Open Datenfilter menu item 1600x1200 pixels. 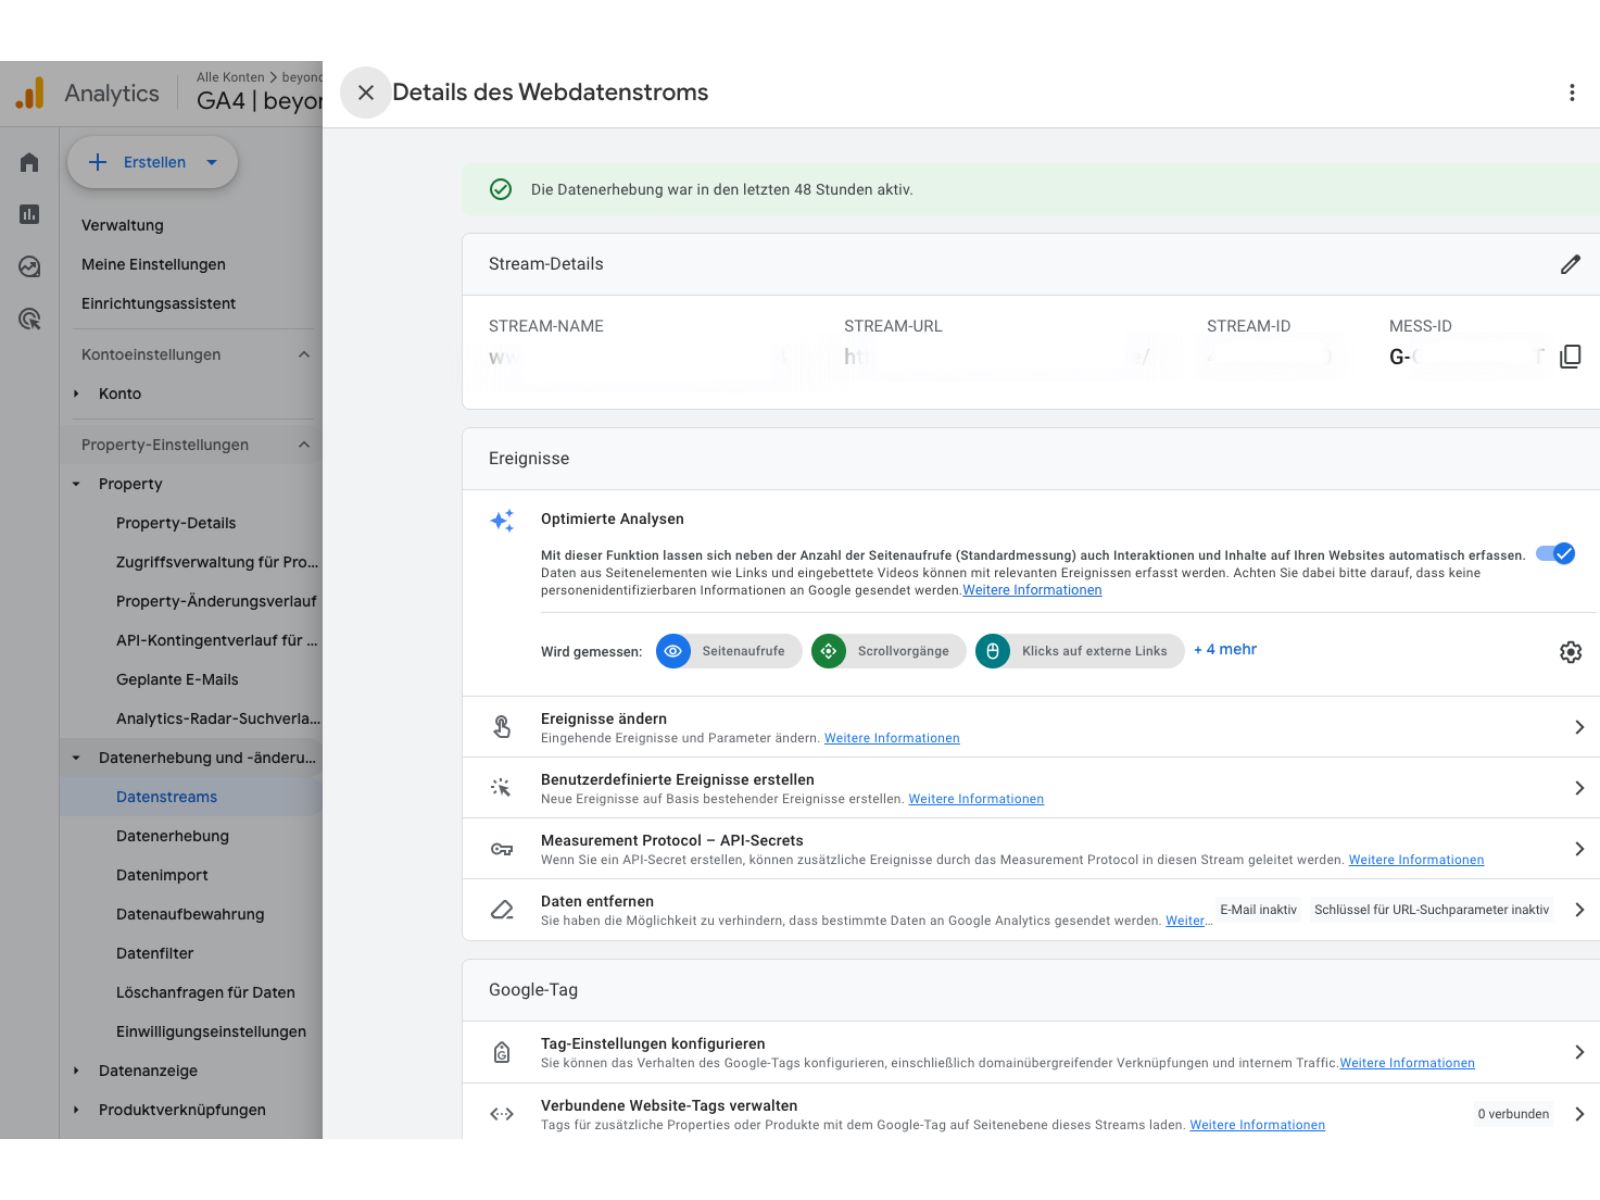tap(155, 953)
